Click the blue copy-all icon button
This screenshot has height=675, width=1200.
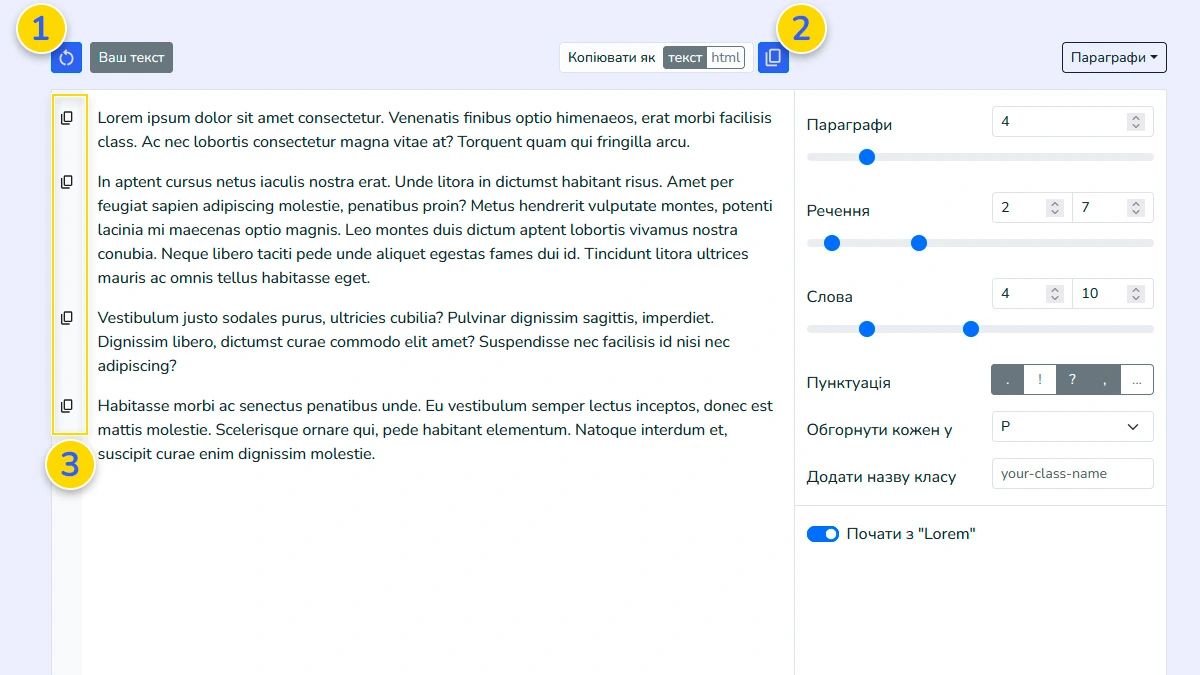point(773,58)
